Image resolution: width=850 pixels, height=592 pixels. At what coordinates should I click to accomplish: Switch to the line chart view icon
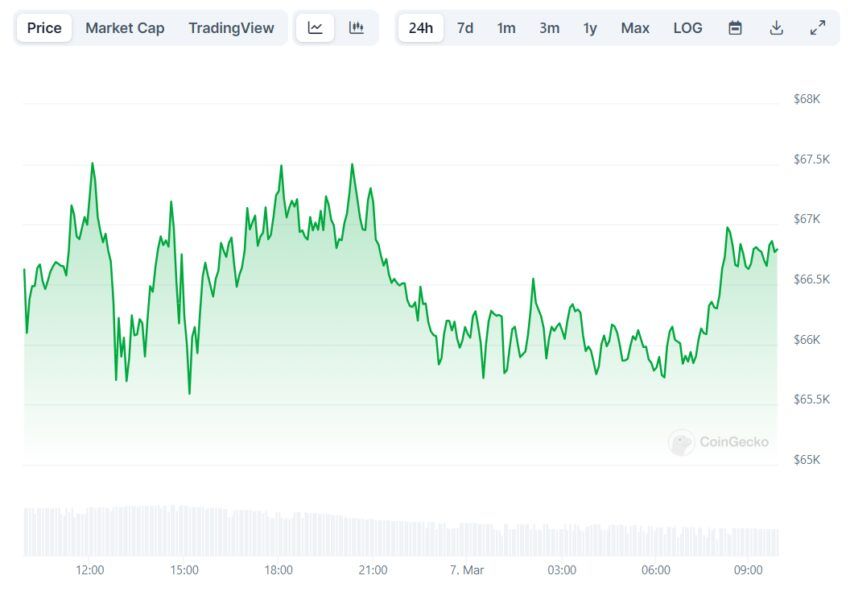315,28
